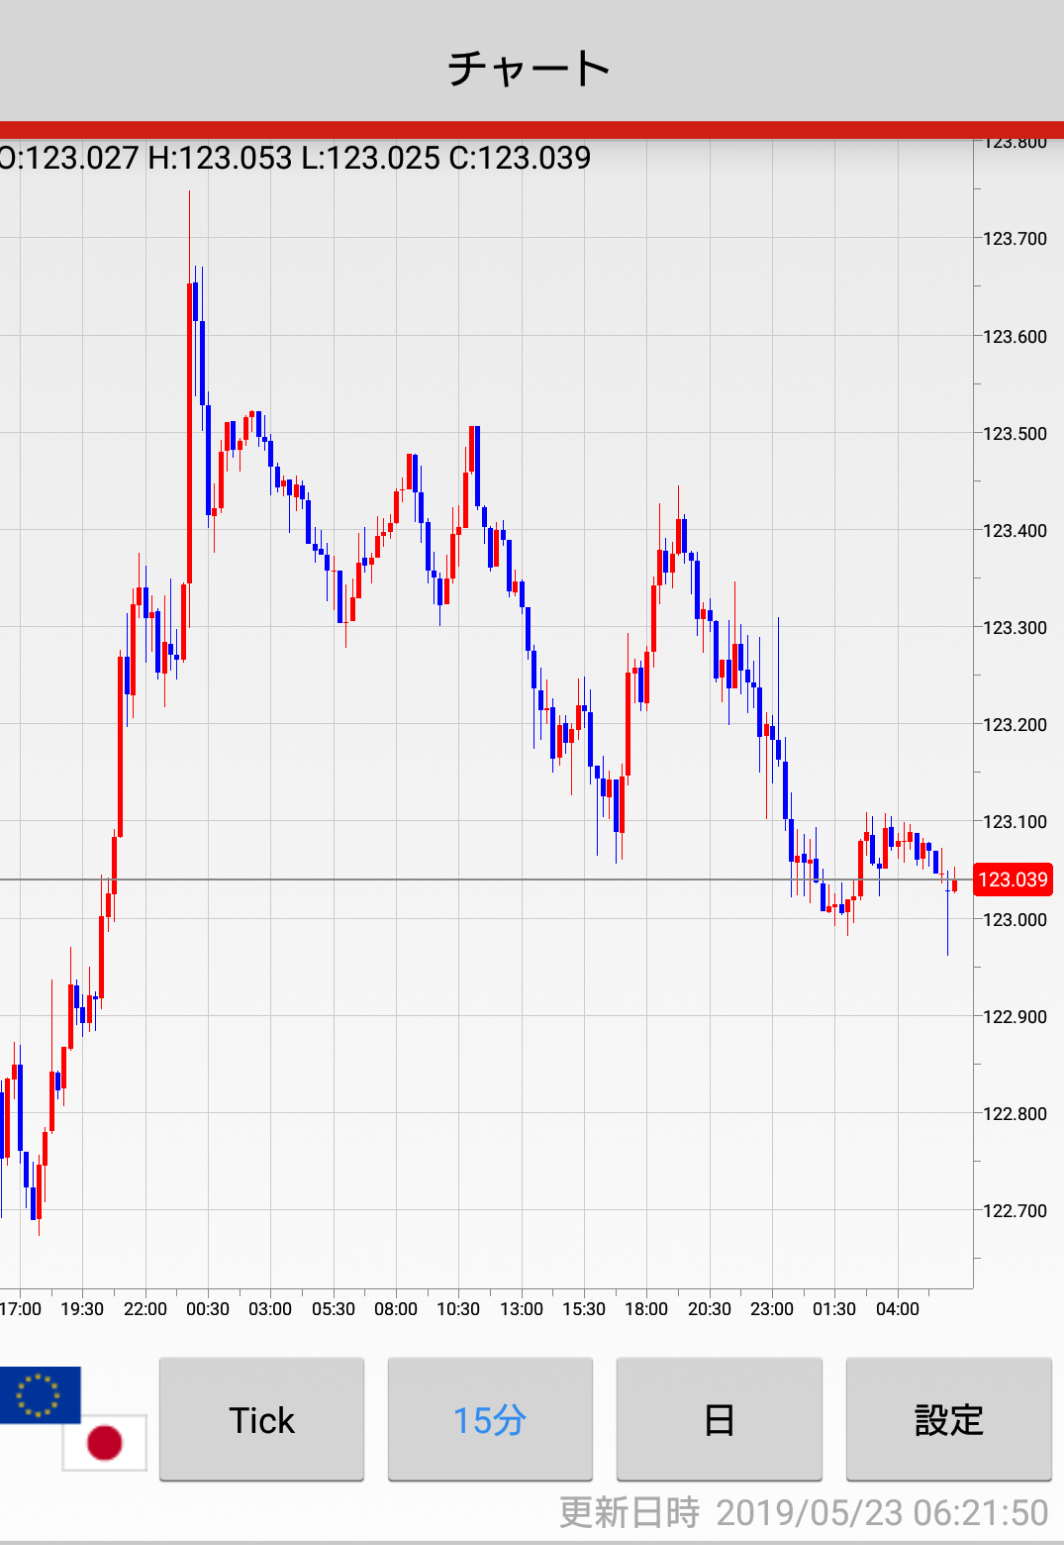The height and width of the screenshot is (1545, 1064).
Task: Tap the 04:00 time axis label
Action: pos(897,1309)
